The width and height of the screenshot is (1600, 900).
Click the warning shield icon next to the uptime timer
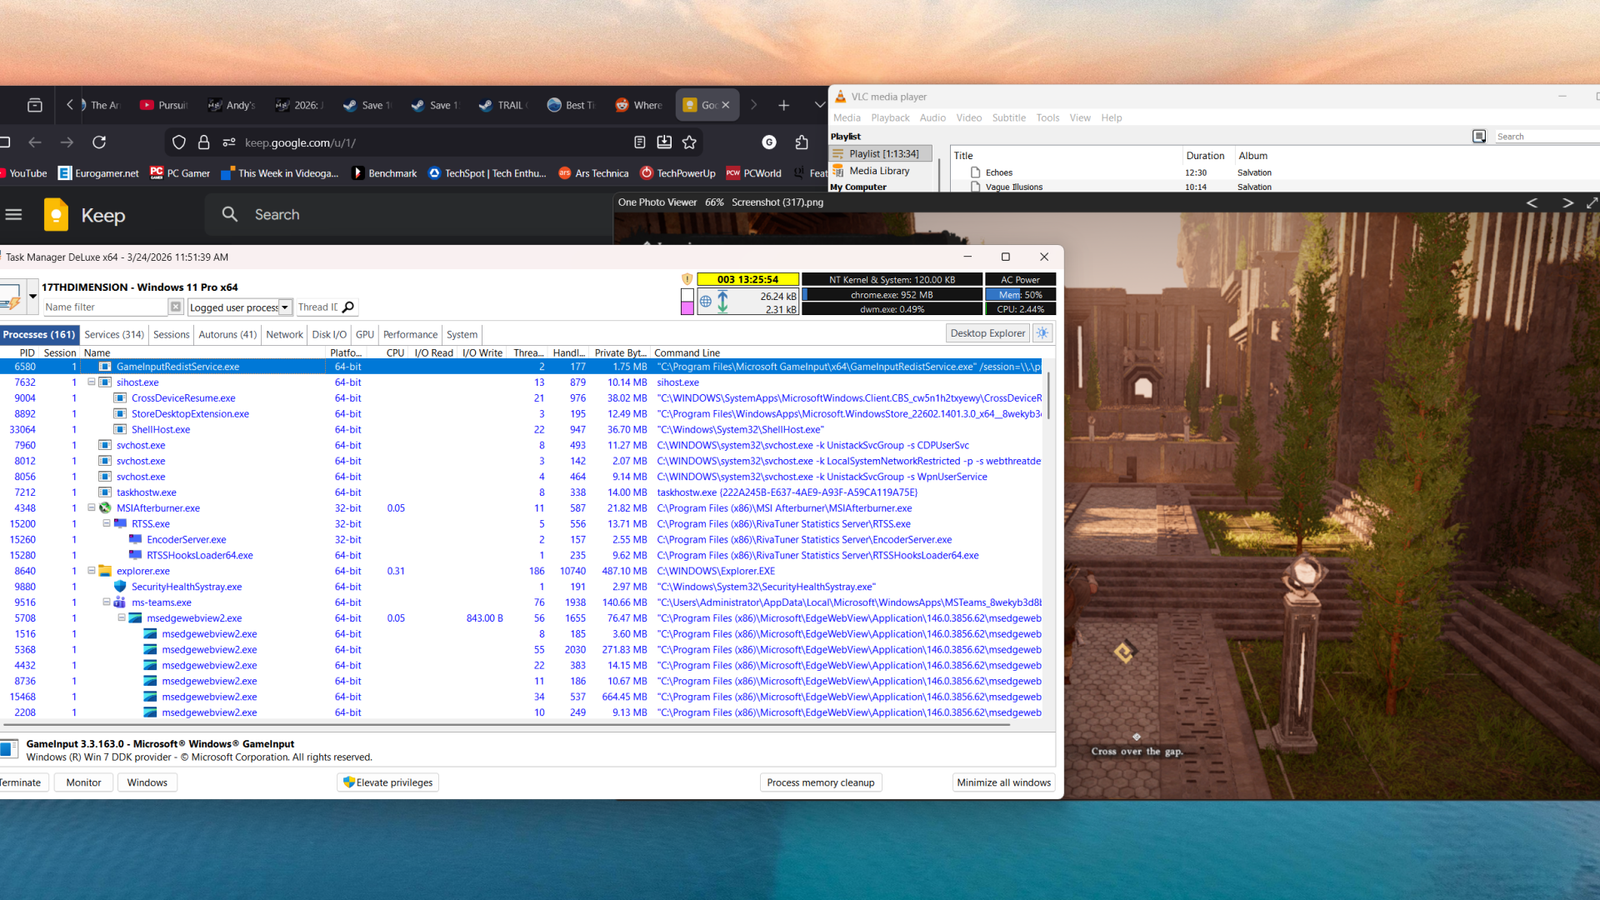687,279
